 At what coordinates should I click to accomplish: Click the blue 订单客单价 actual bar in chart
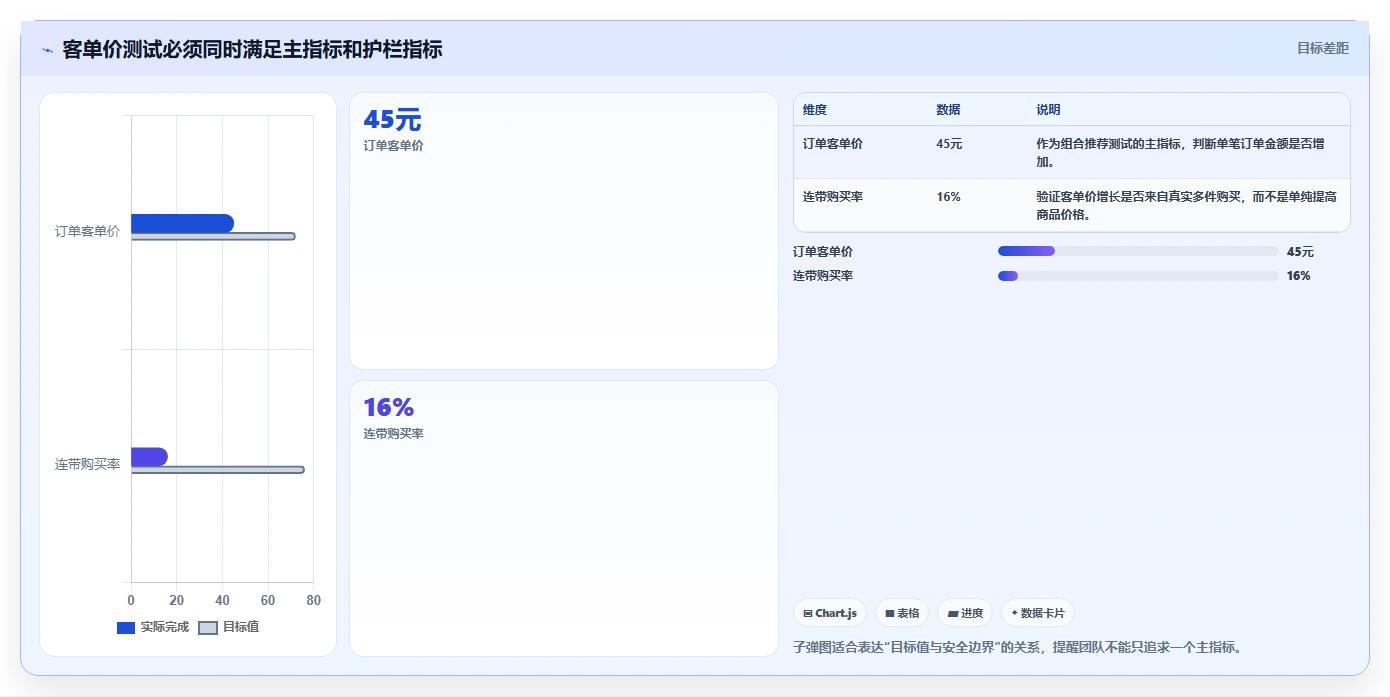(182, 223)
